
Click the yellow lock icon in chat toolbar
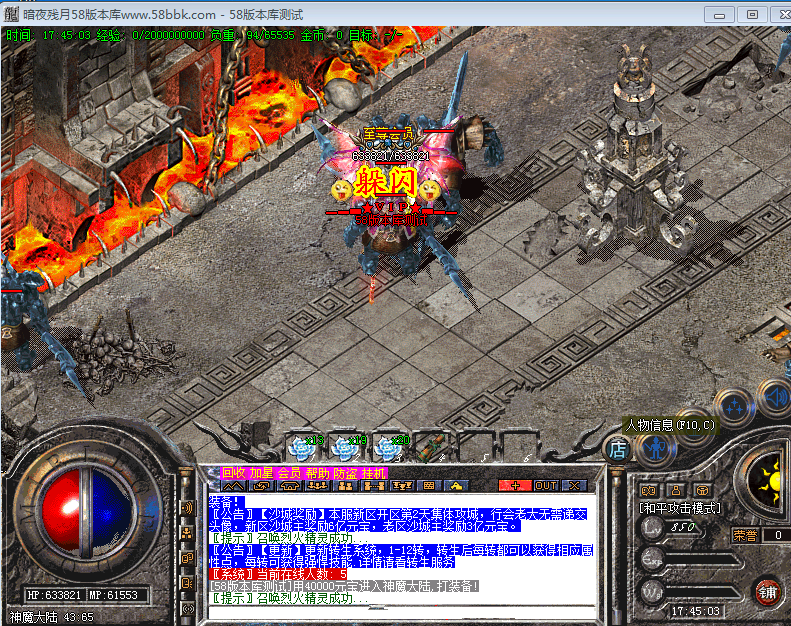pos(457,486)
